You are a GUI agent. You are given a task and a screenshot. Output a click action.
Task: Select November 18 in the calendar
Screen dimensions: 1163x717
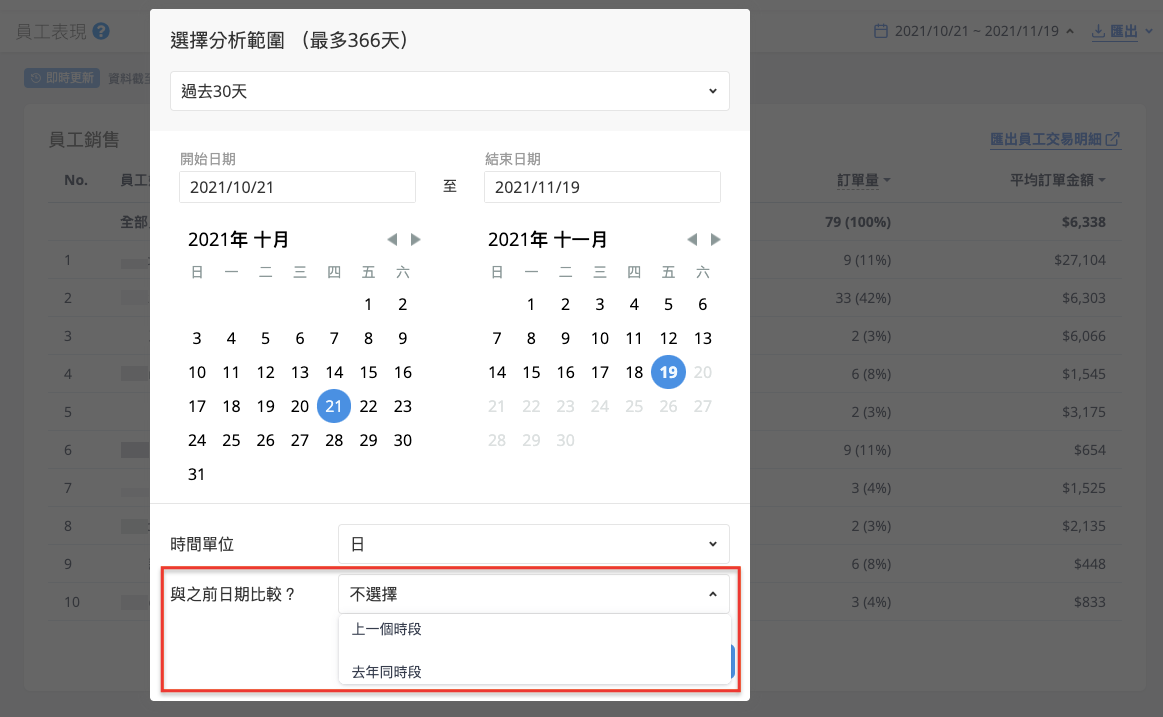pos(634,372)
